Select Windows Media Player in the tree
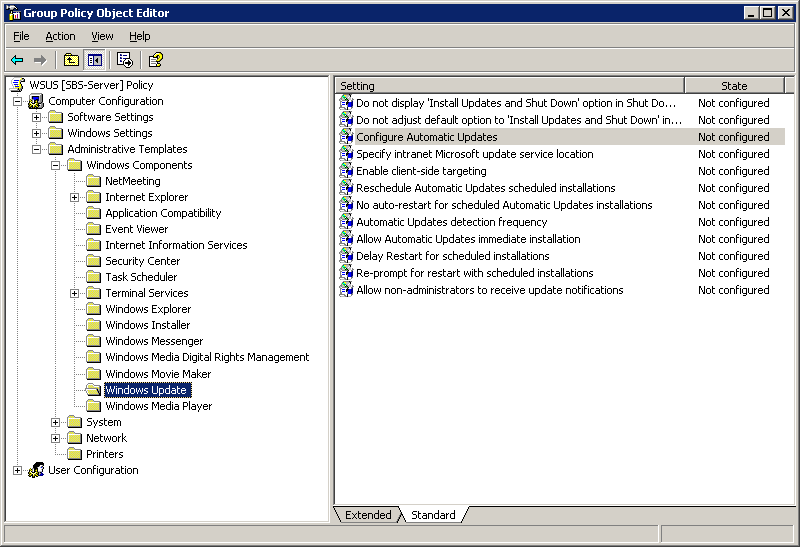 (x=159, y=406)
